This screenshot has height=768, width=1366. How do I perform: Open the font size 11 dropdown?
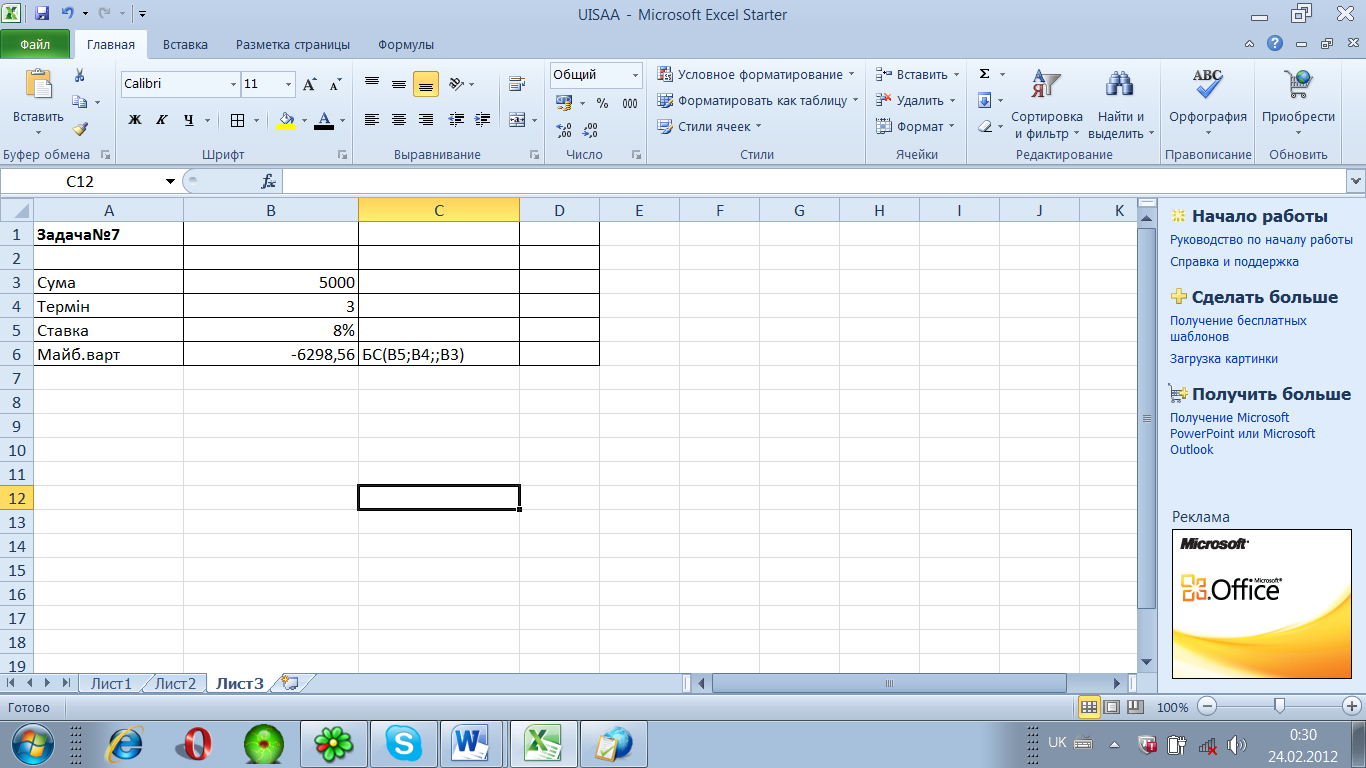point(289,84)
